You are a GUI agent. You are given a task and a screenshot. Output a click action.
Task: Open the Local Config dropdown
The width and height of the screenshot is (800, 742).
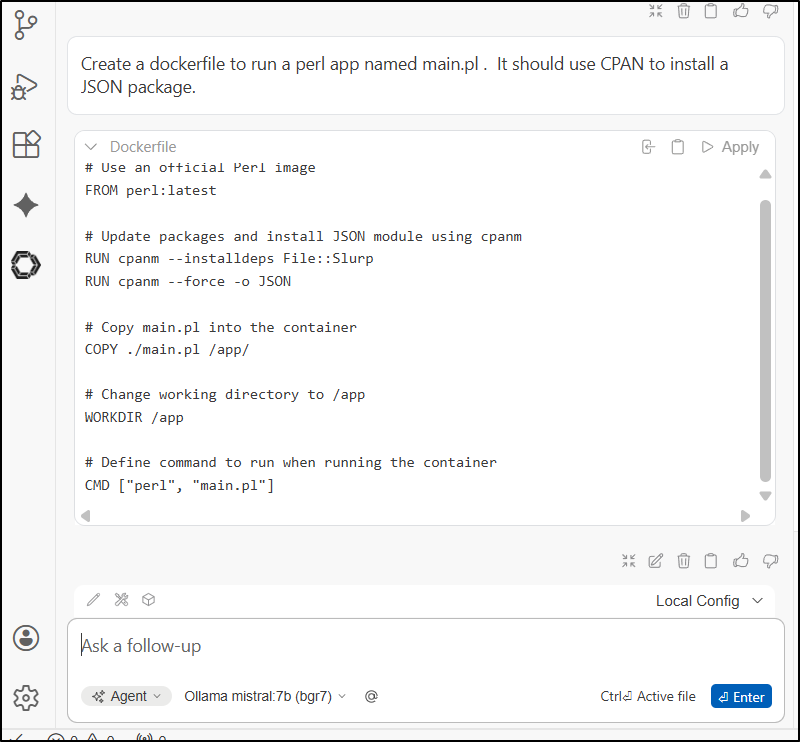[710, 601]
